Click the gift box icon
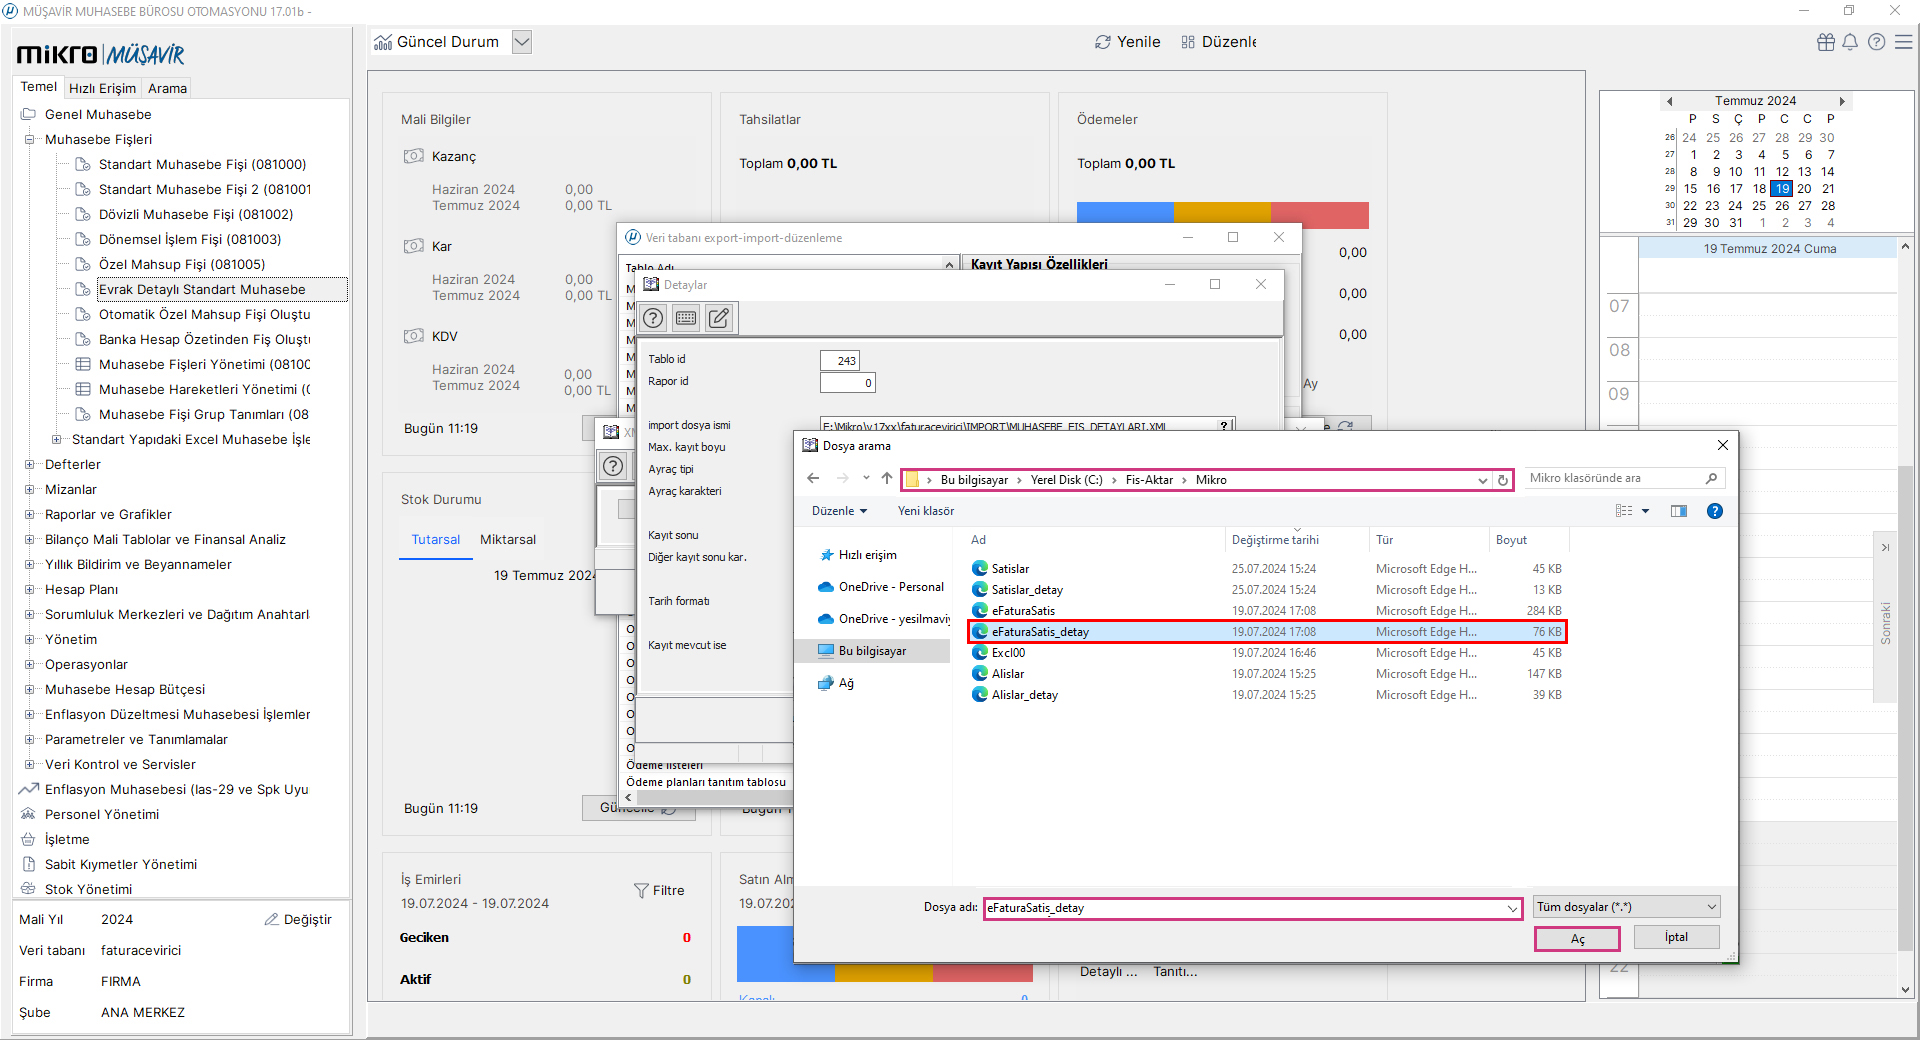 pyautogui.click(x=1826, y=42)
